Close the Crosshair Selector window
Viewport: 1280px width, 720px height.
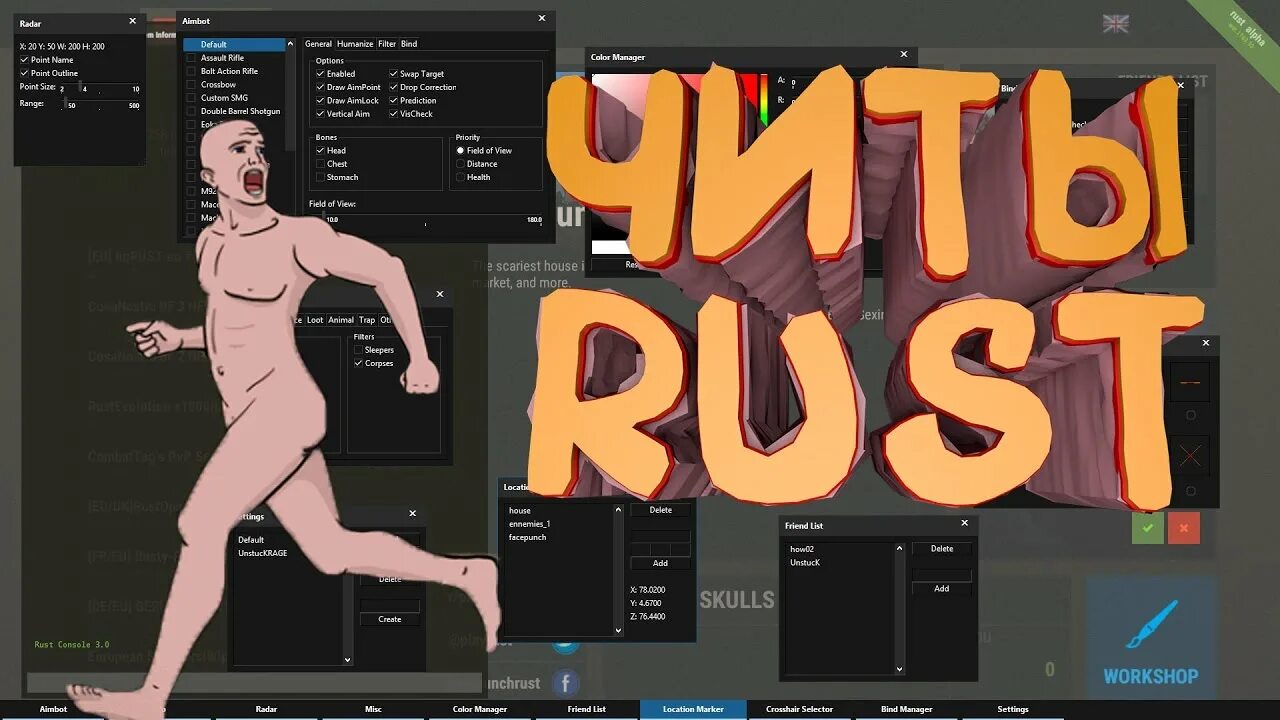[1205, 343]
